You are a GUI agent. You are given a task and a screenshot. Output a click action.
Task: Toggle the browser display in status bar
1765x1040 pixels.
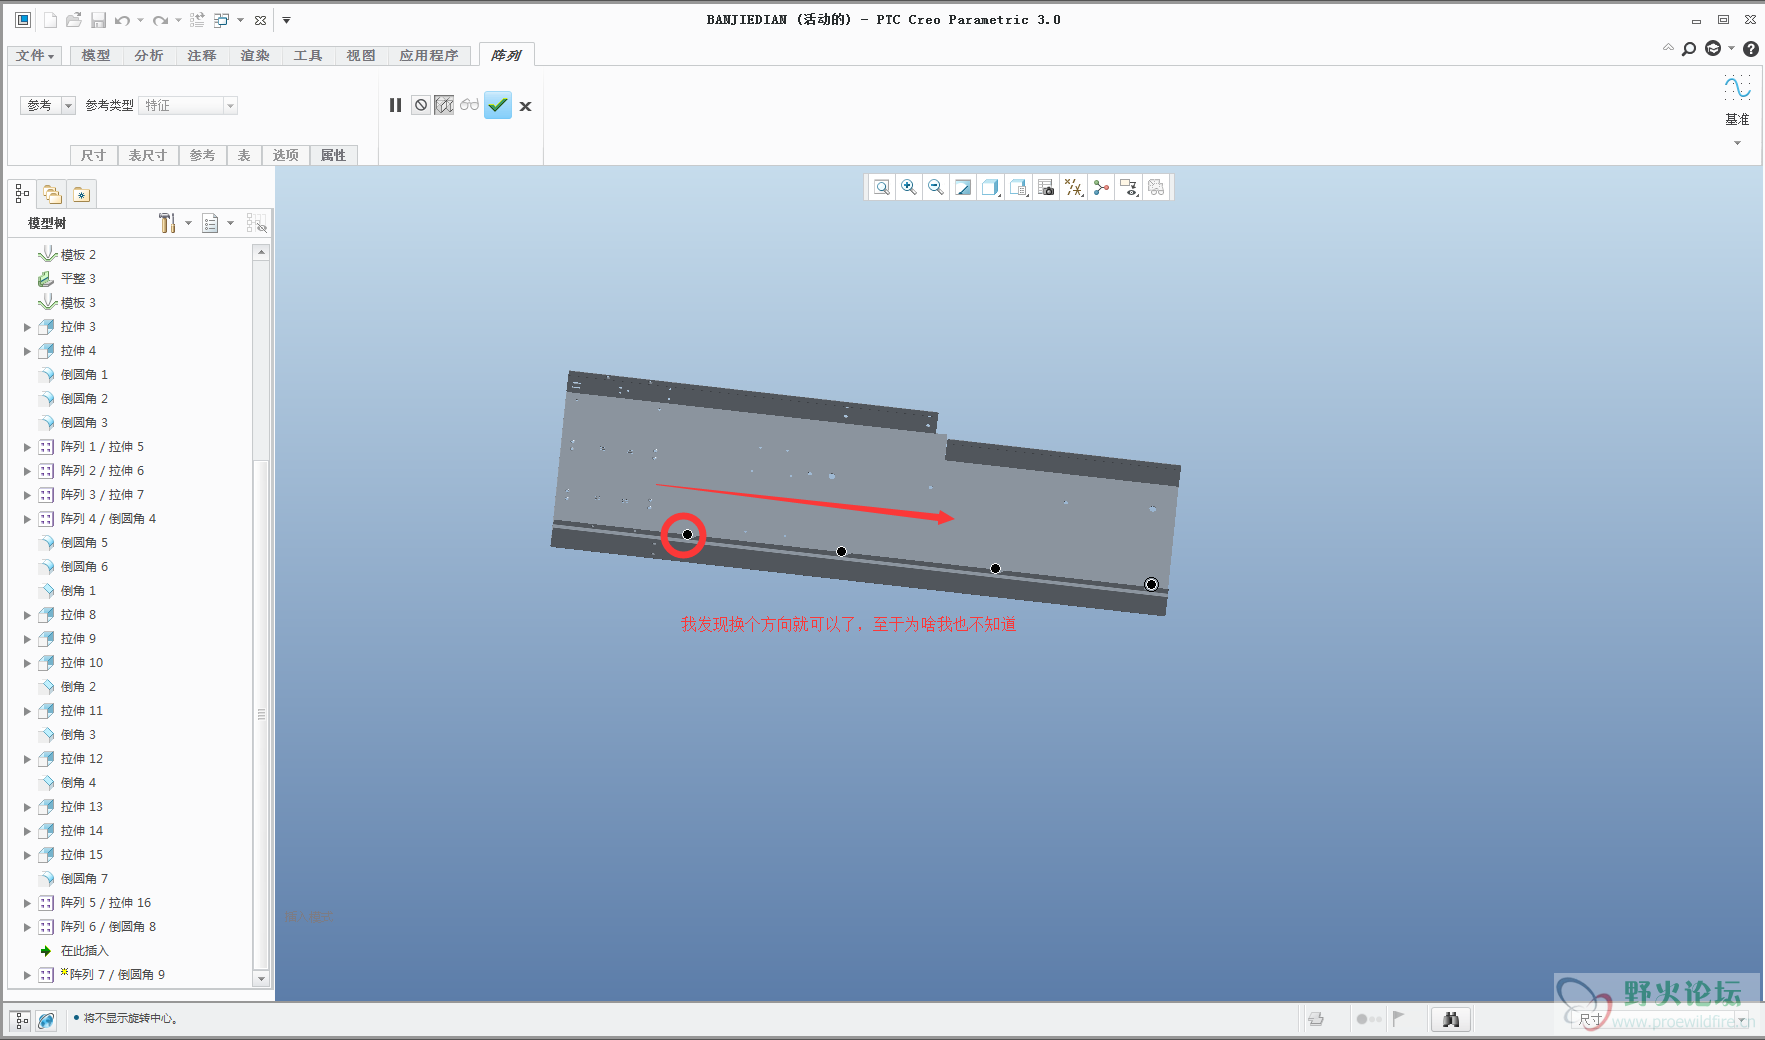click(x=46, y=1020)
